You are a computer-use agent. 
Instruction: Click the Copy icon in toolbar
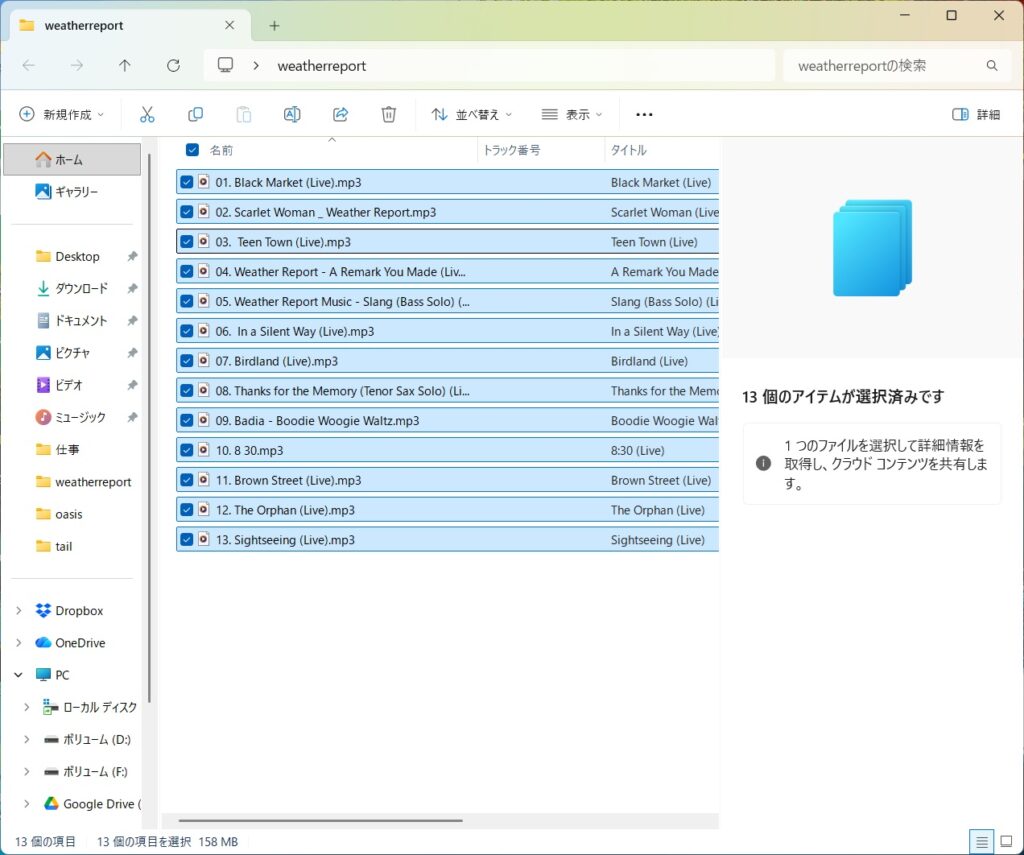click(x=196, y=115)
